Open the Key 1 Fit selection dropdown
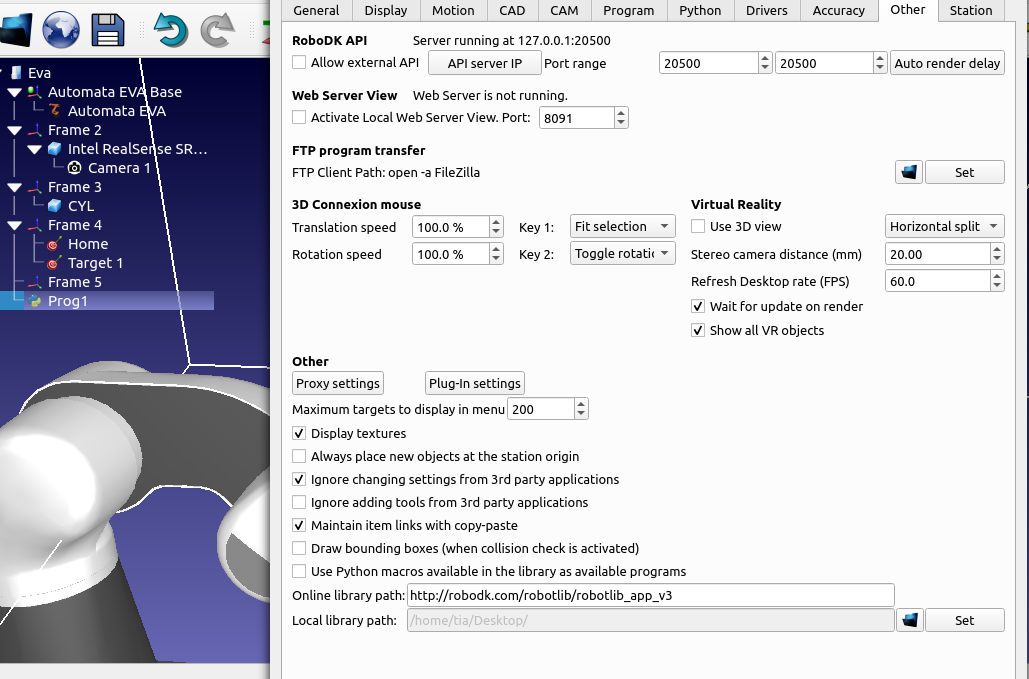Screen dimensions: 1029x679 pyautogui.click(x=622, y=227)
